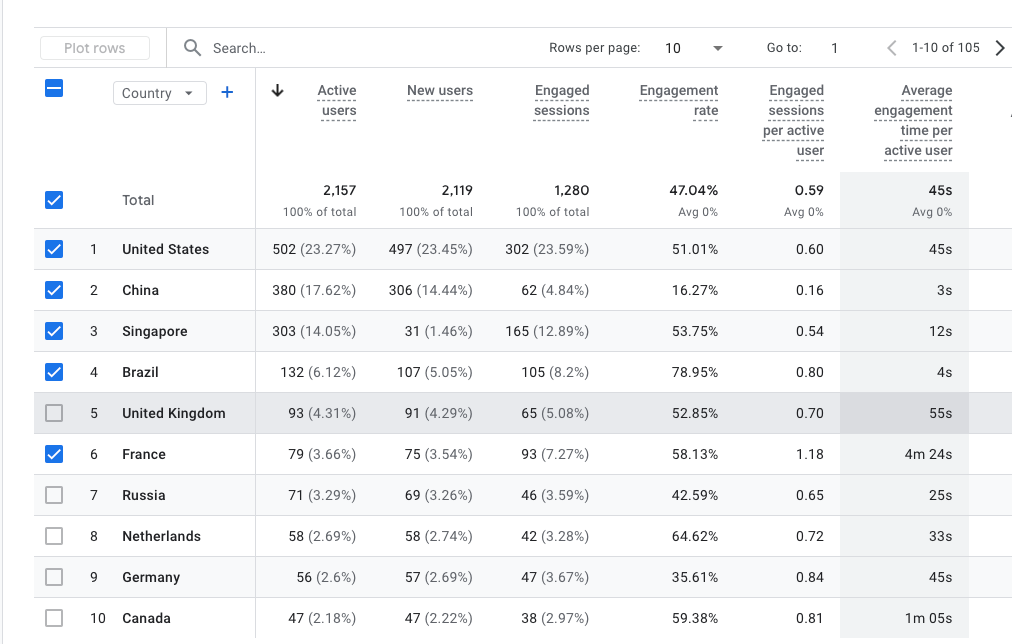Click the search magnifier icon
Image resolution: width=1036 pixels, height=644 pixels.
[192, 48]
